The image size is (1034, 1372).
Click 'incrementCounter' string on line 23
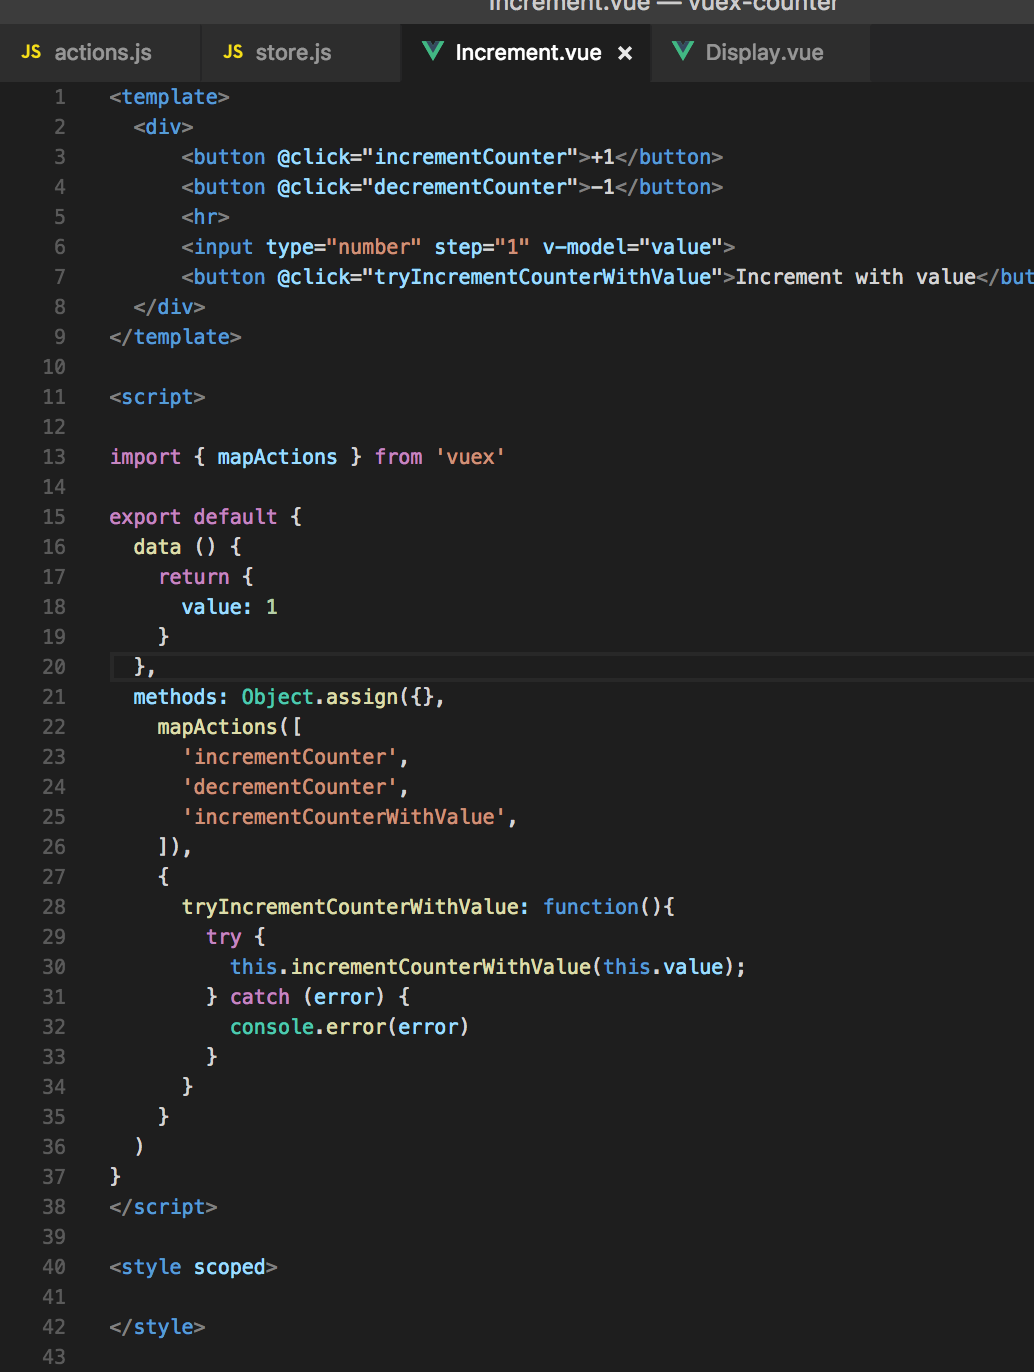coord(290,757)
